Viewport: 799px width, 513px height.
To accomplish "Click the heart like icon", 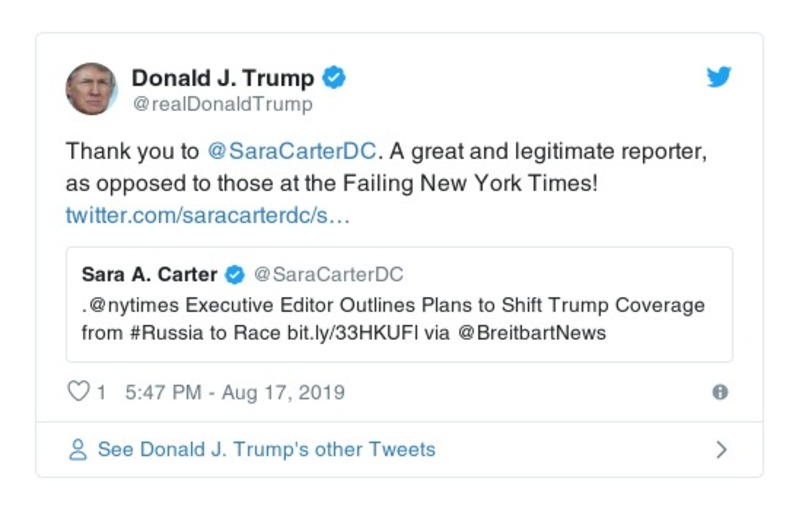I will click(78, 392).
